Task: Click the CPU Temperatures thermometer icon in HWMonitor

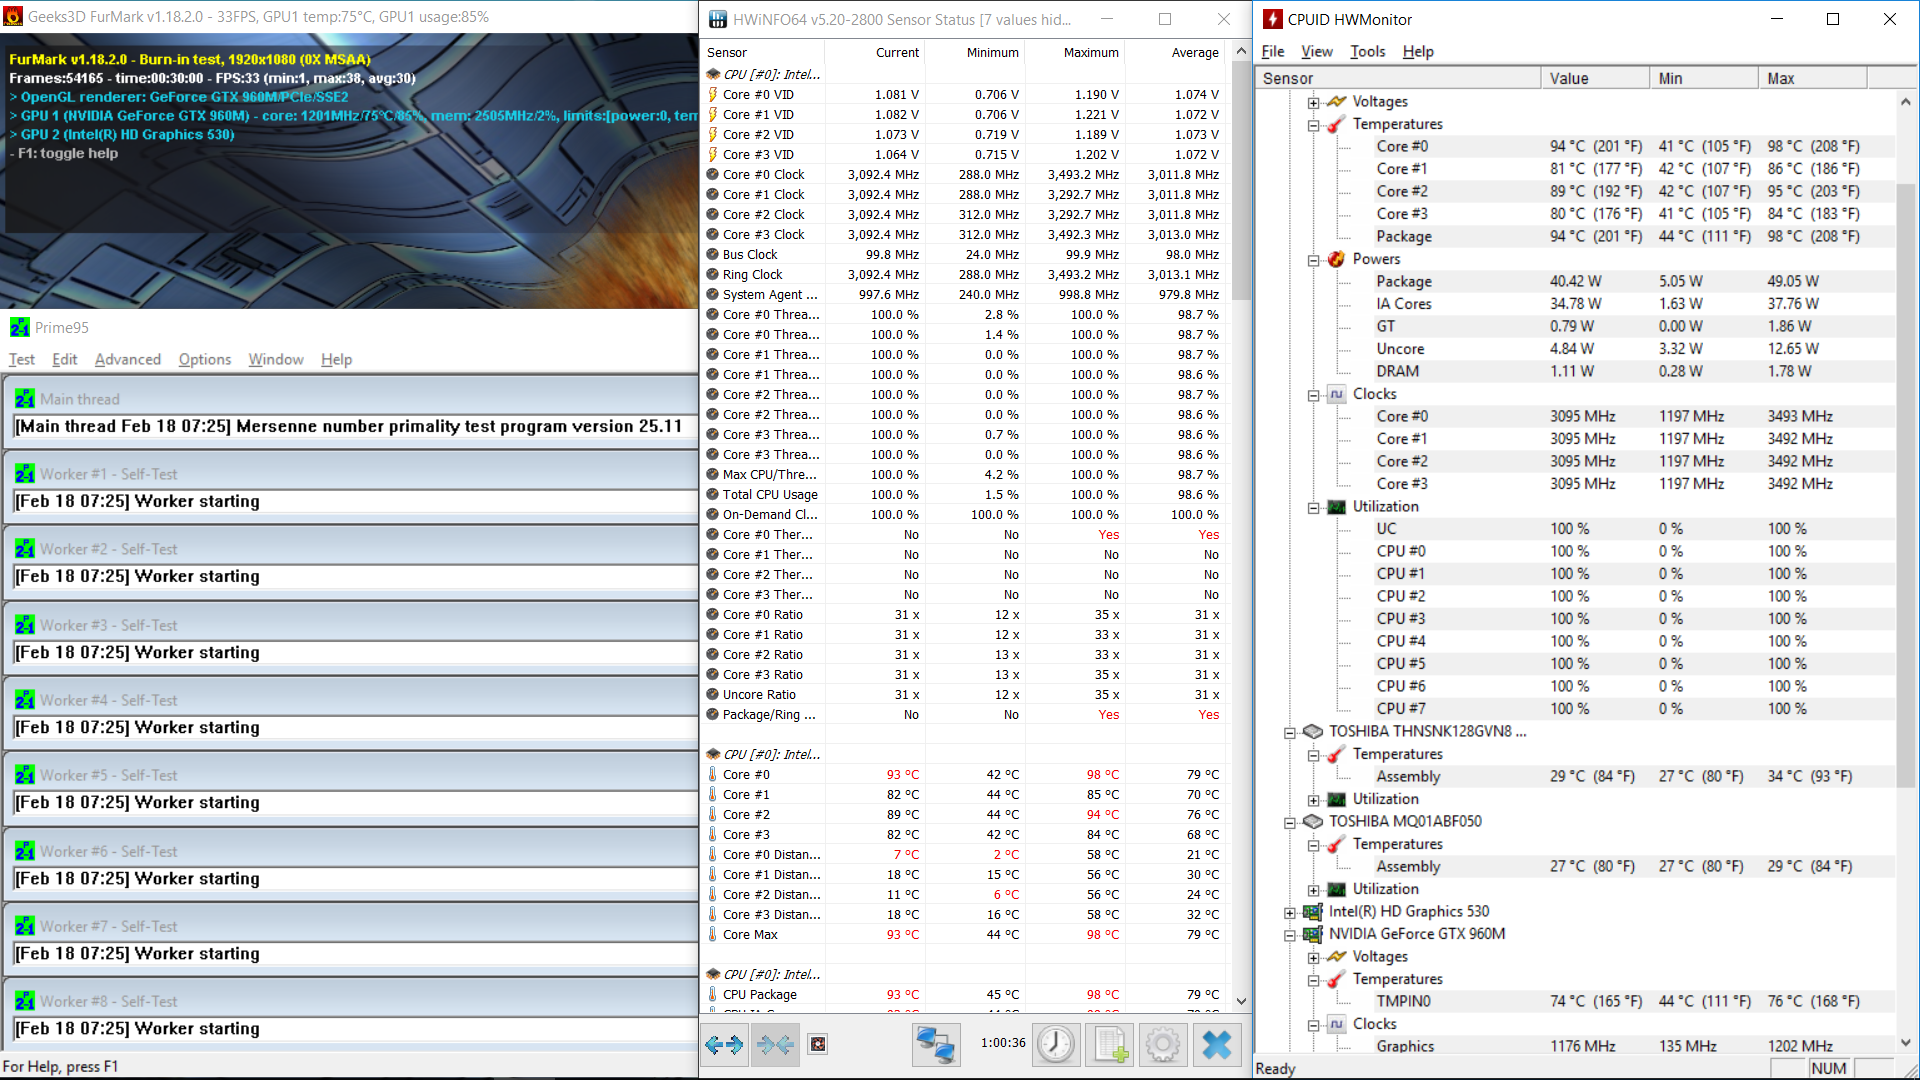Action: point(1336,124)
